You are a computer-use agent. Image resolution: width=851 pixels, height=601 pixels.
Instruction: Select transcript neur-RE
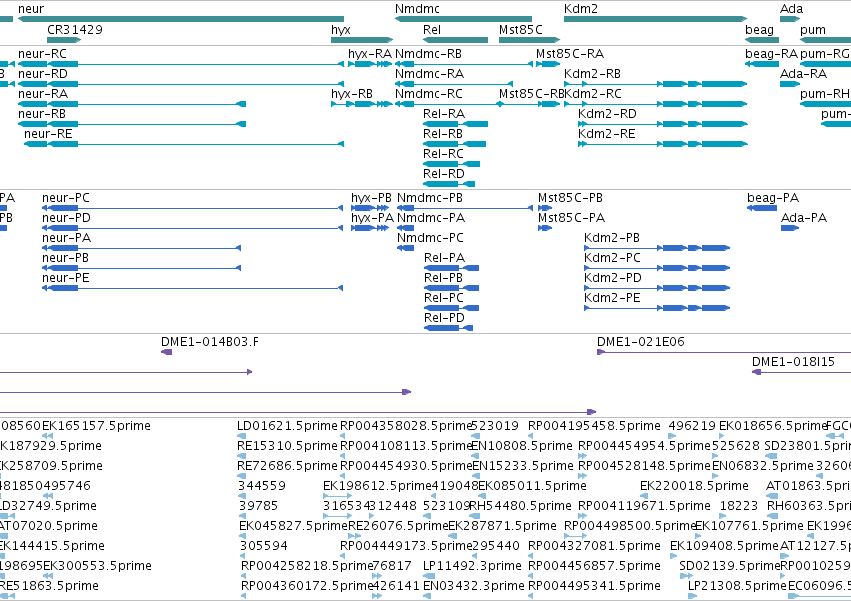click(x=184, y=144)
